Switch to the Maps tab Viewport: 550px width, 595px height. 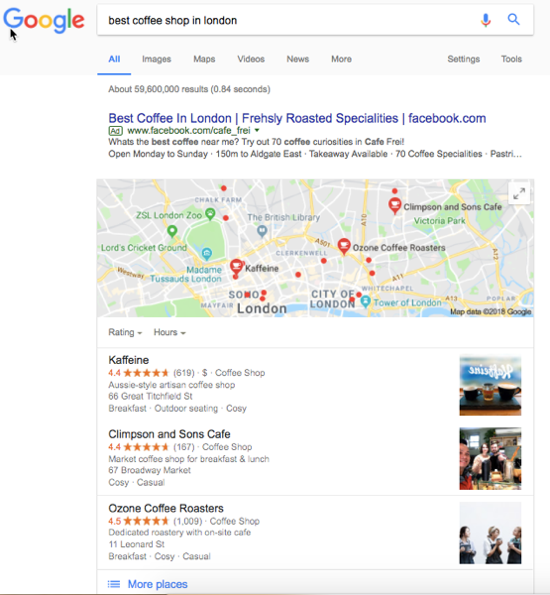pyautogui.click(x=204, y=59)
